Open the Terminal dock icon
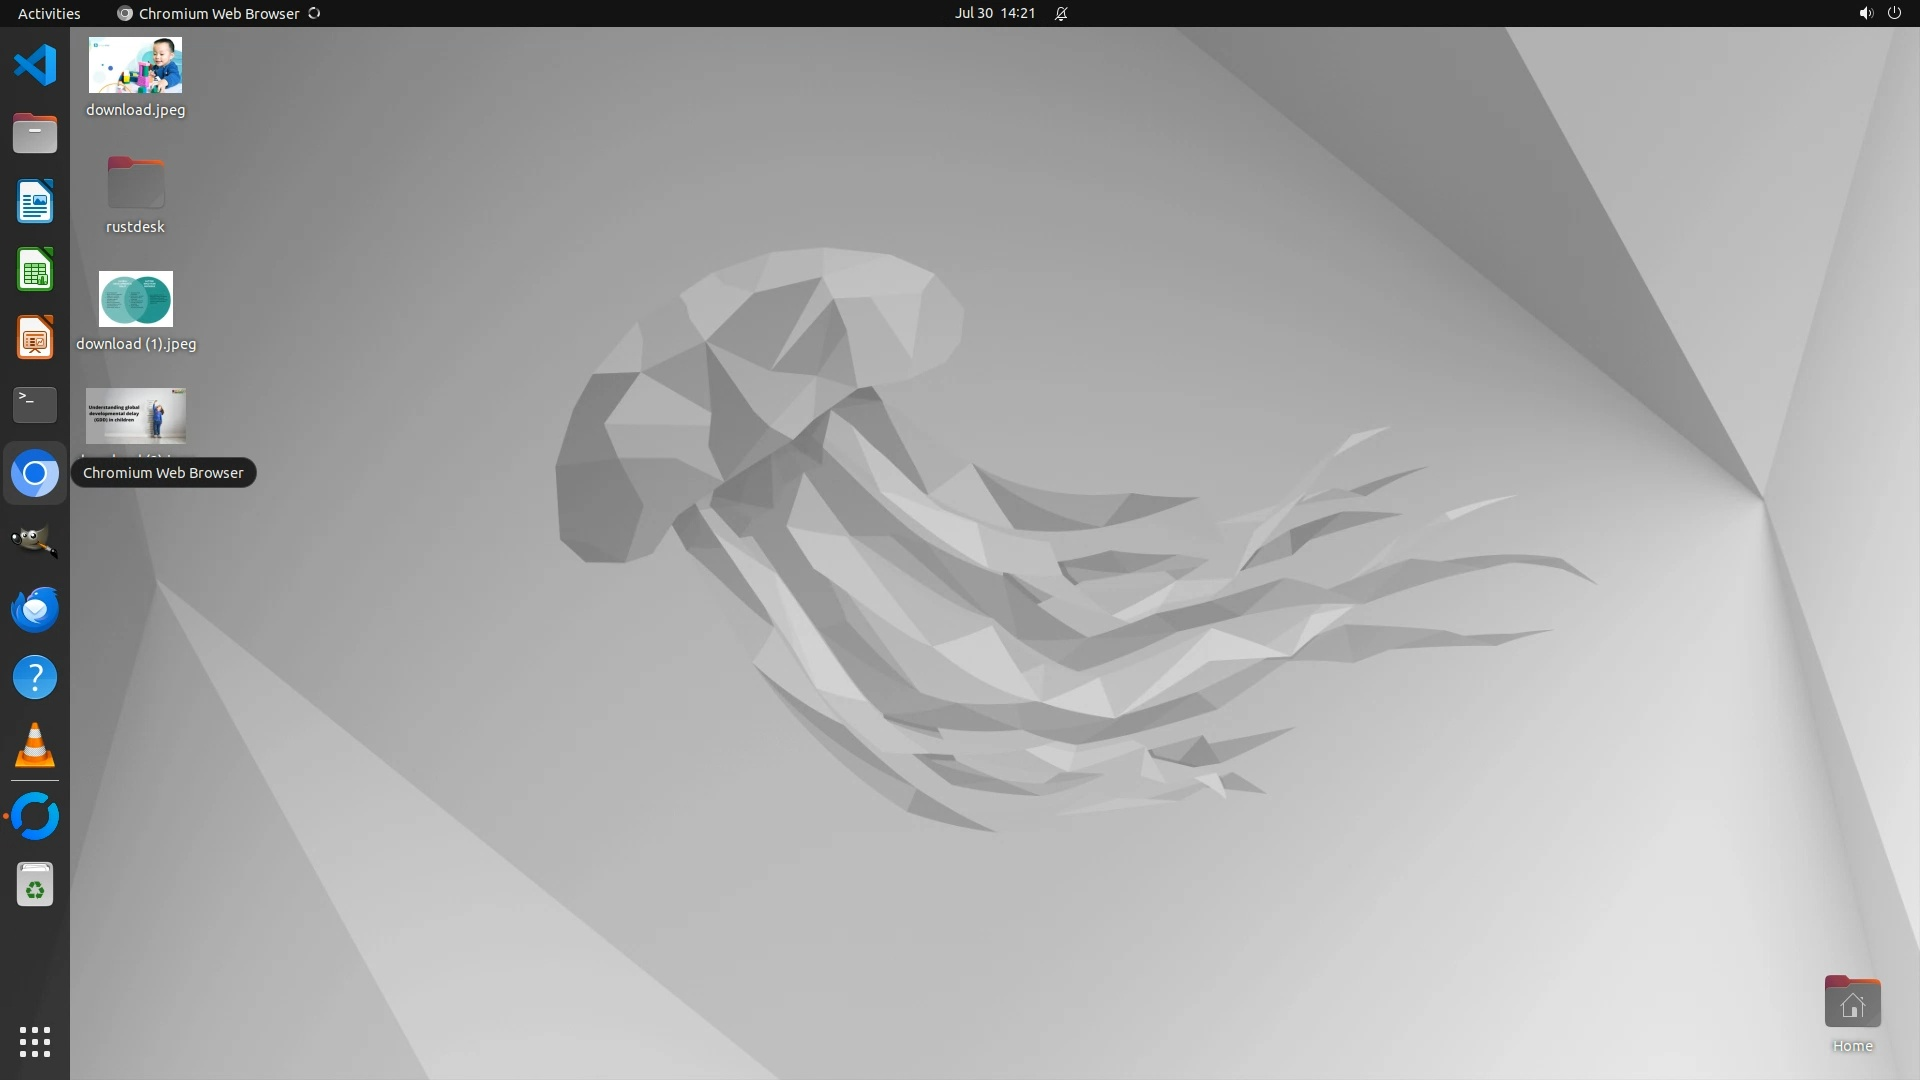1920x1080 pixels. 35,405
